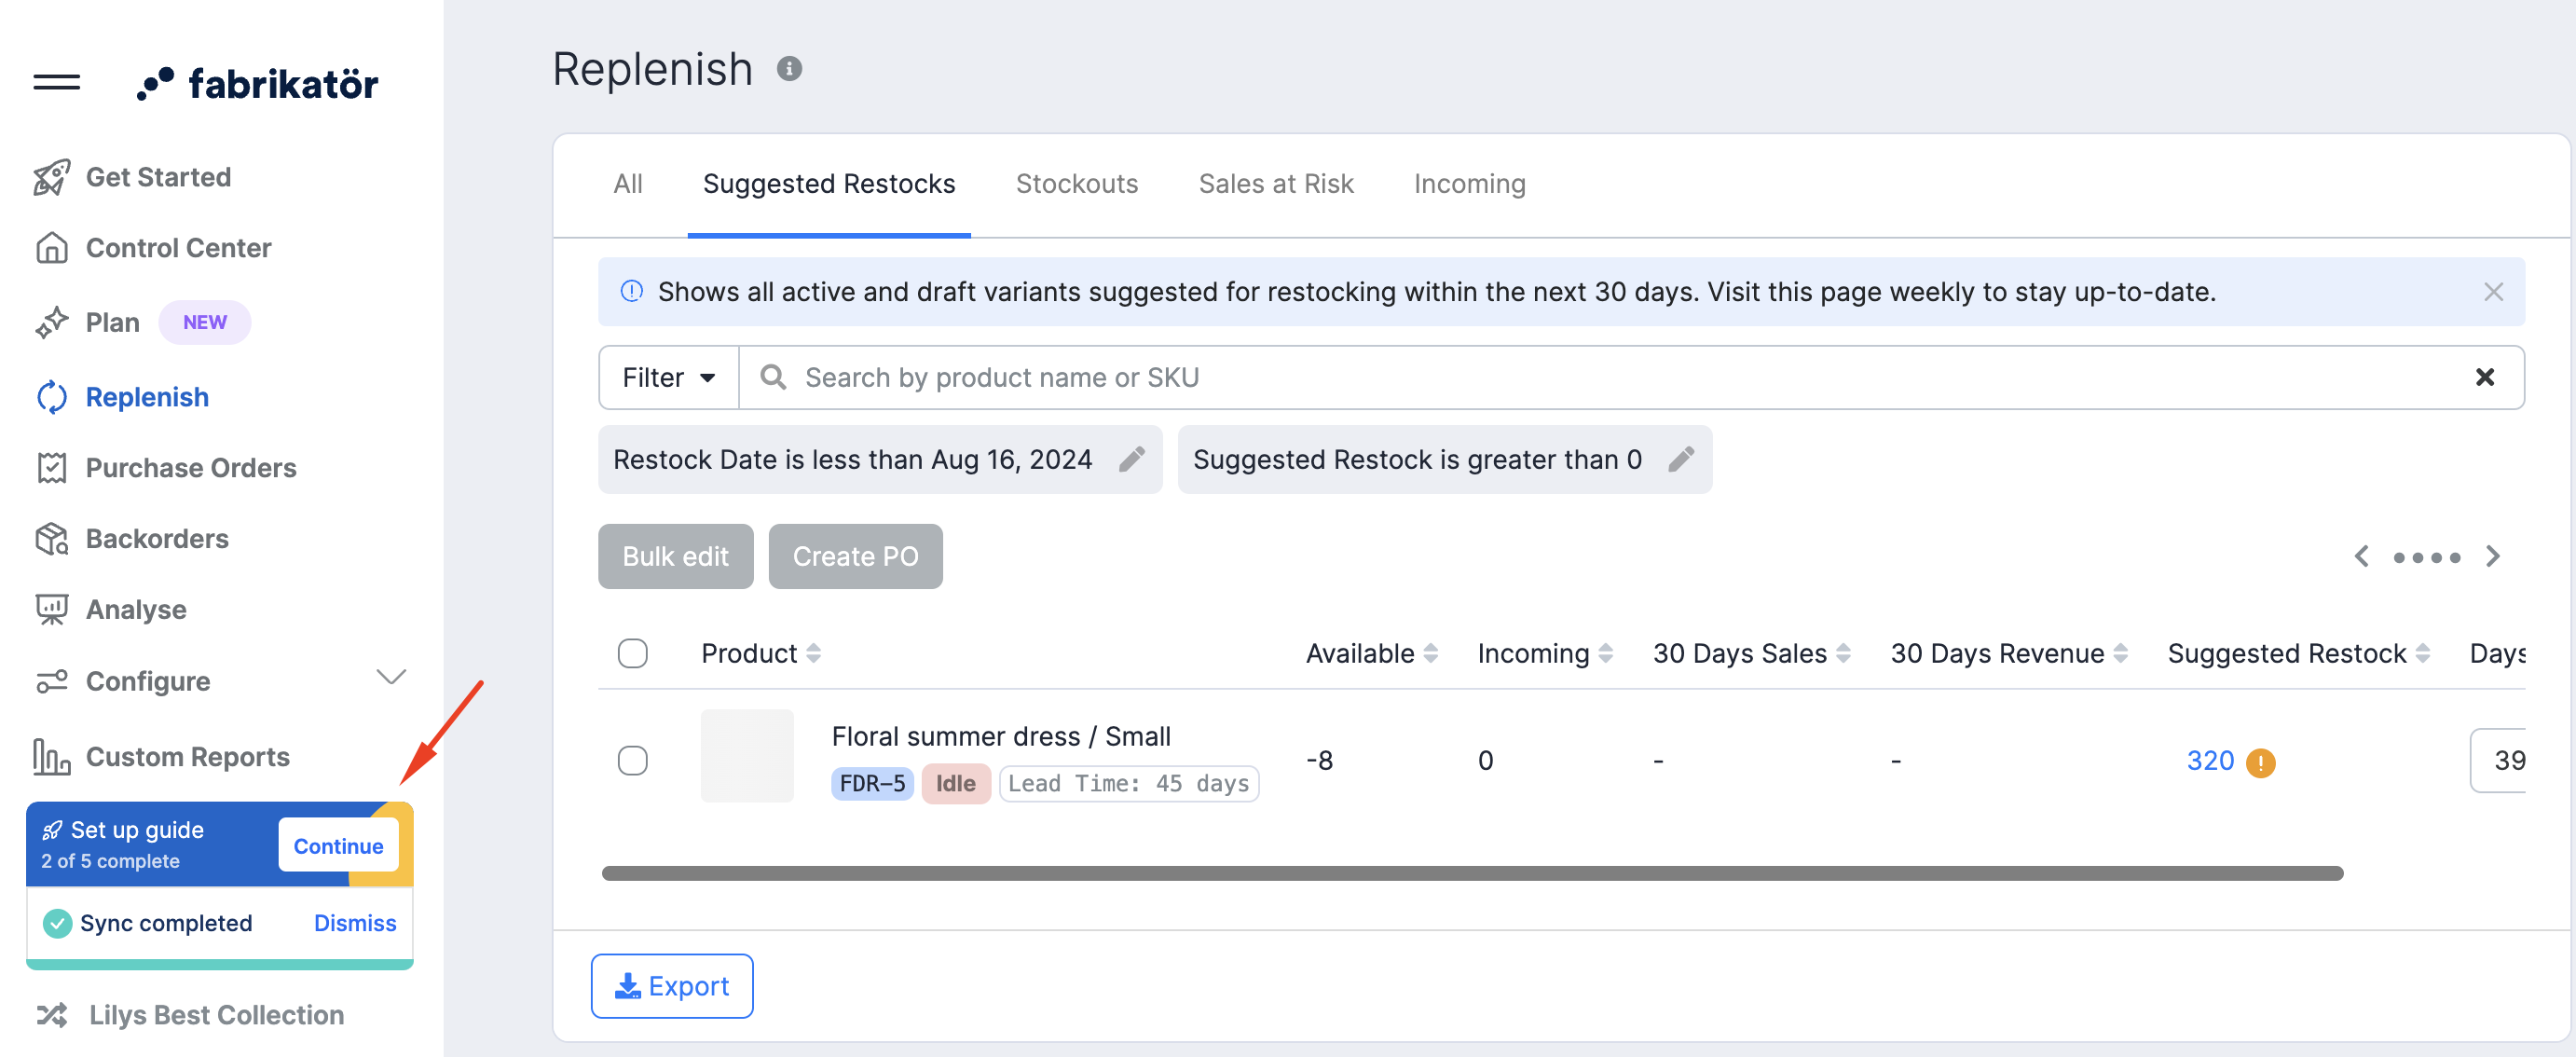The height and width of the screenshot is (1057, 2576).
Task: Click the Lilys Best Collection shuffle icon
Action: (x=52, y=1014)
